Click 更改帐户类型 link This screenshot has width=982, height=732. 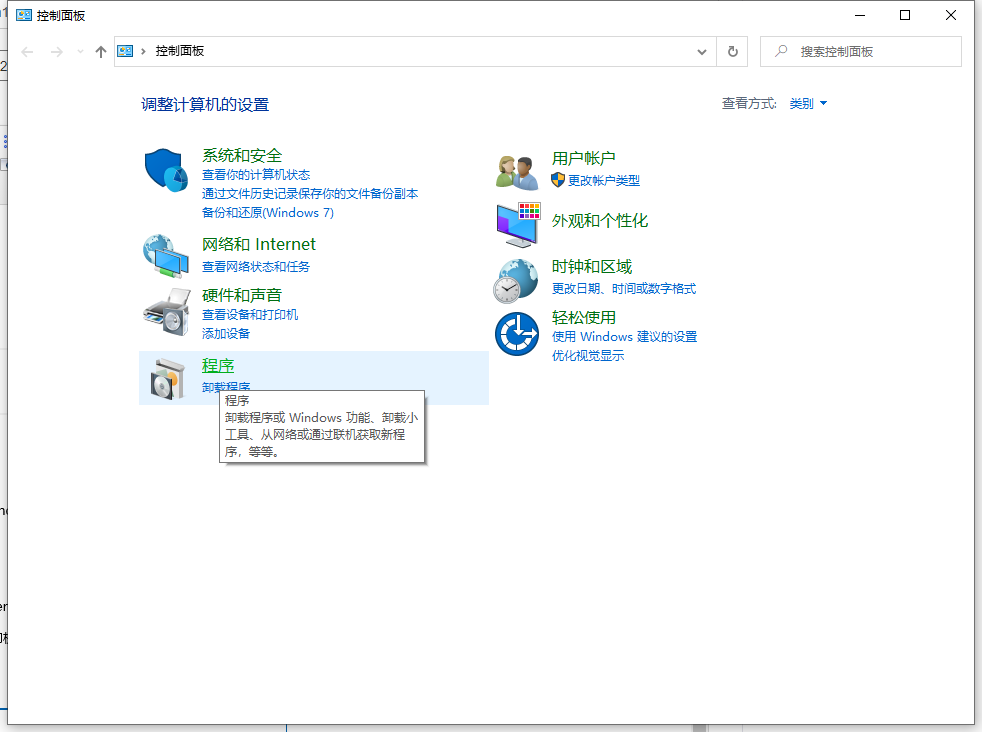coord(603,180)
